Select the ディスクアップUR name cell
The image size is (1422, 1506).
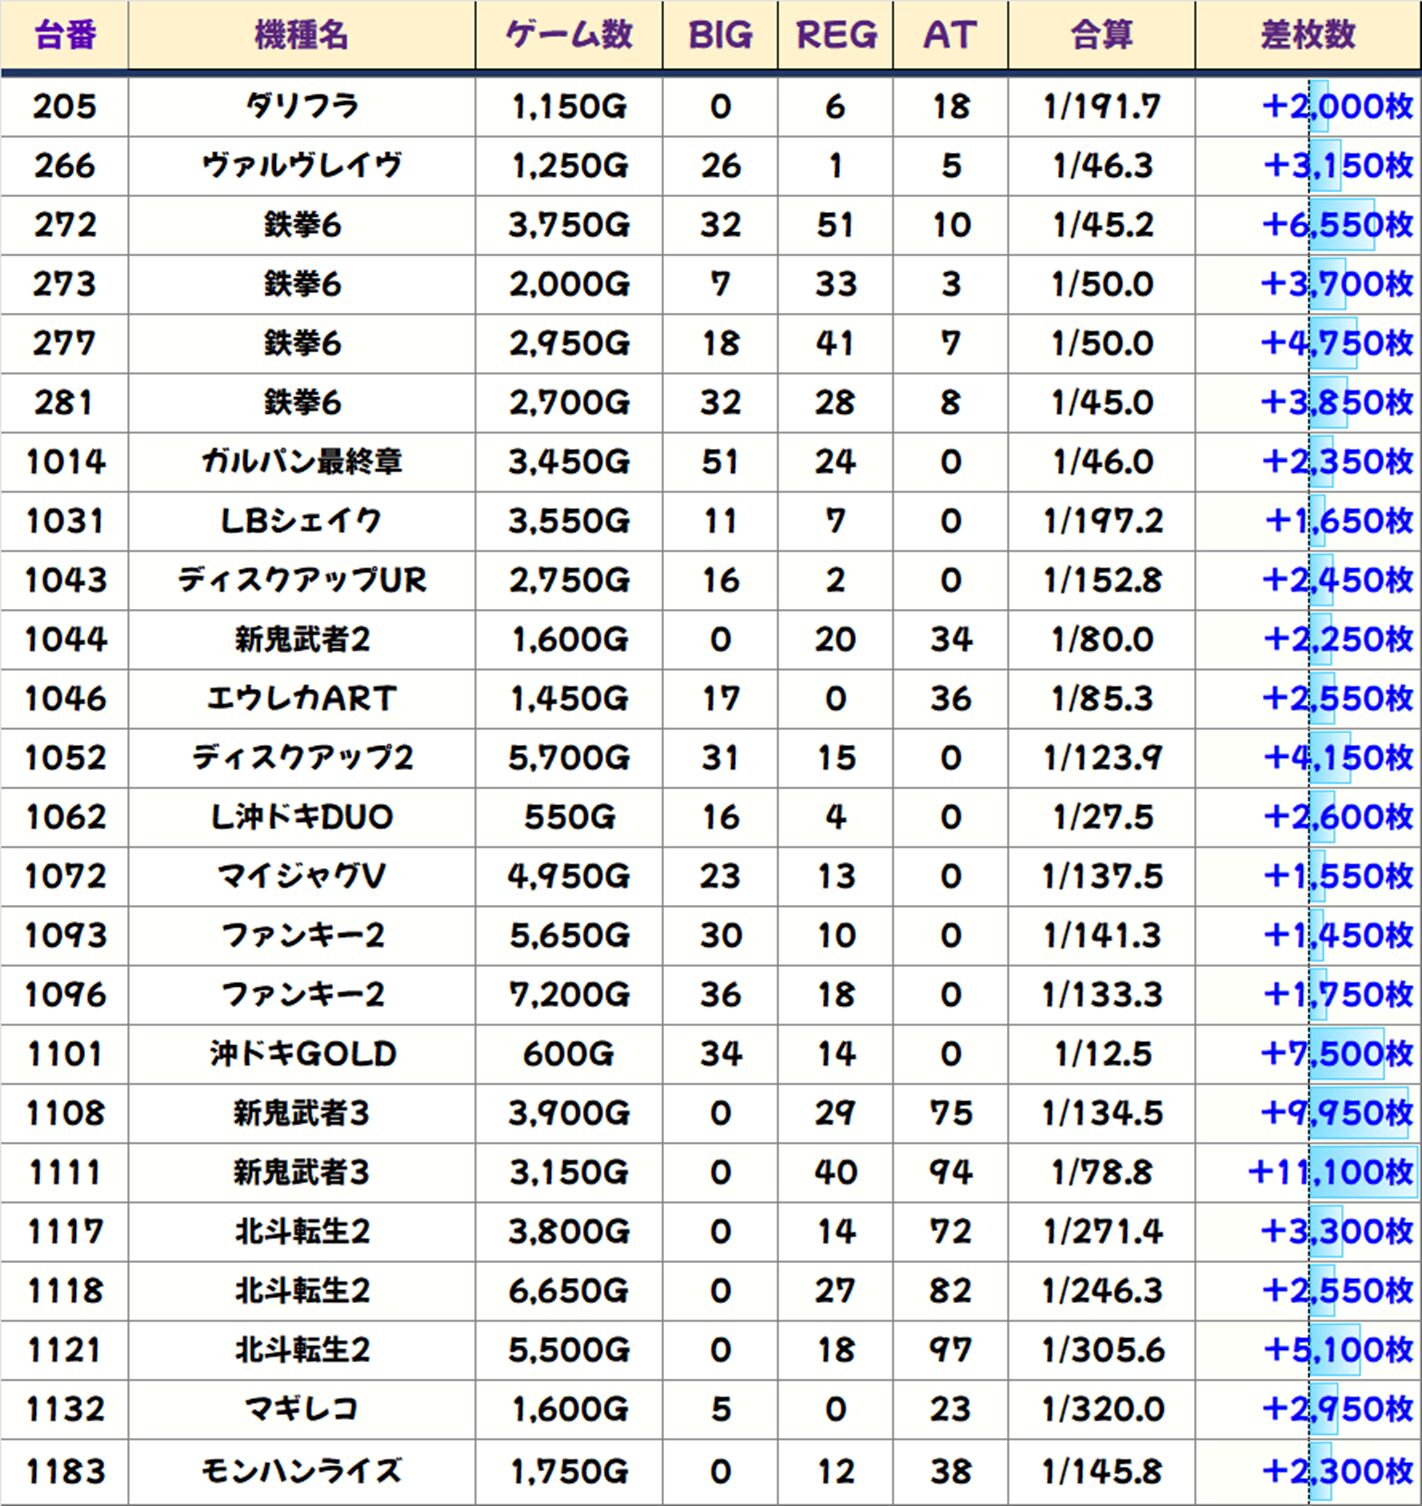pyautogui.click(x=301, y=580)
